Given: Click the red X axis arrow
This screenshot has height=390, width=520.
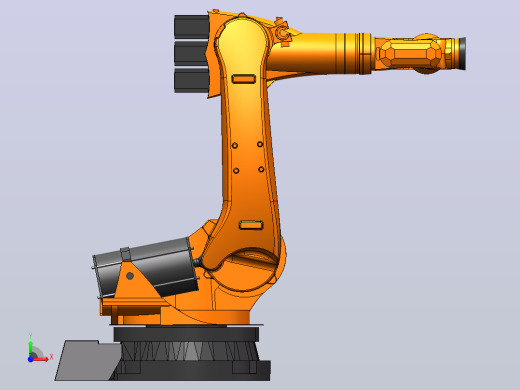Looking at the screenshot, I should 41,359.
